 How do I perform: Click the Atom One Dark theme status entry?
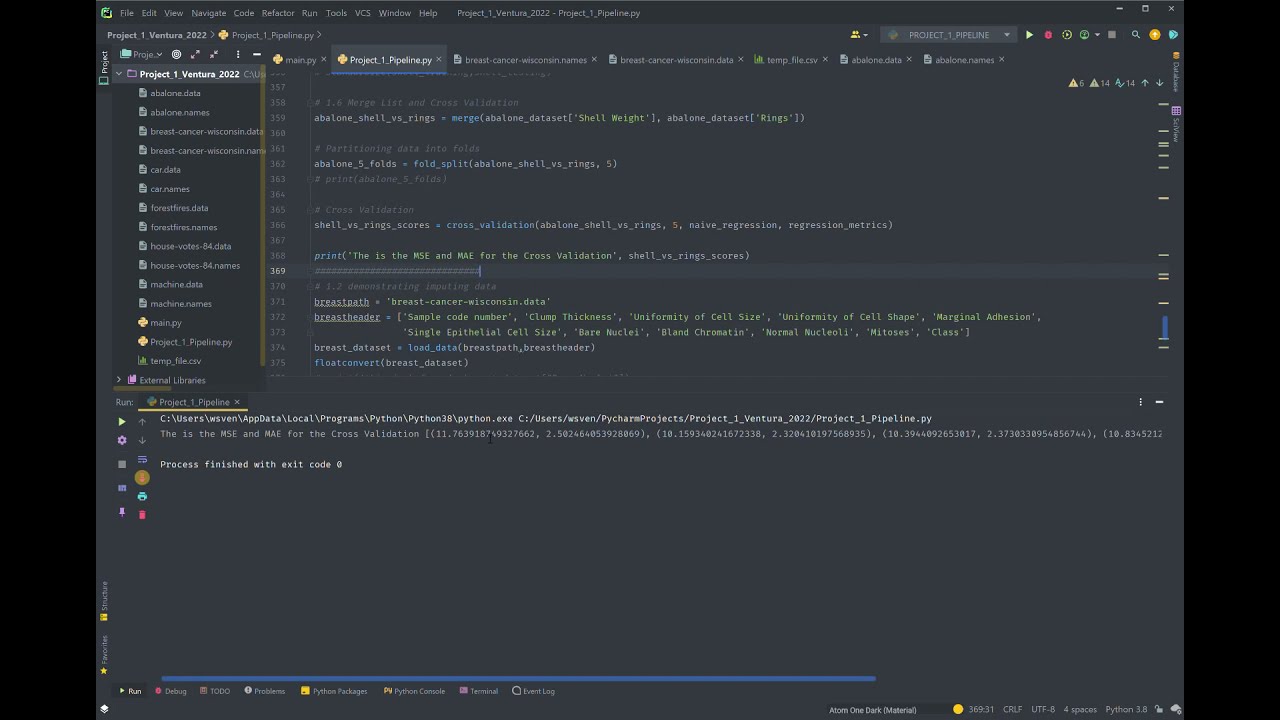click(x=872, y=710)
